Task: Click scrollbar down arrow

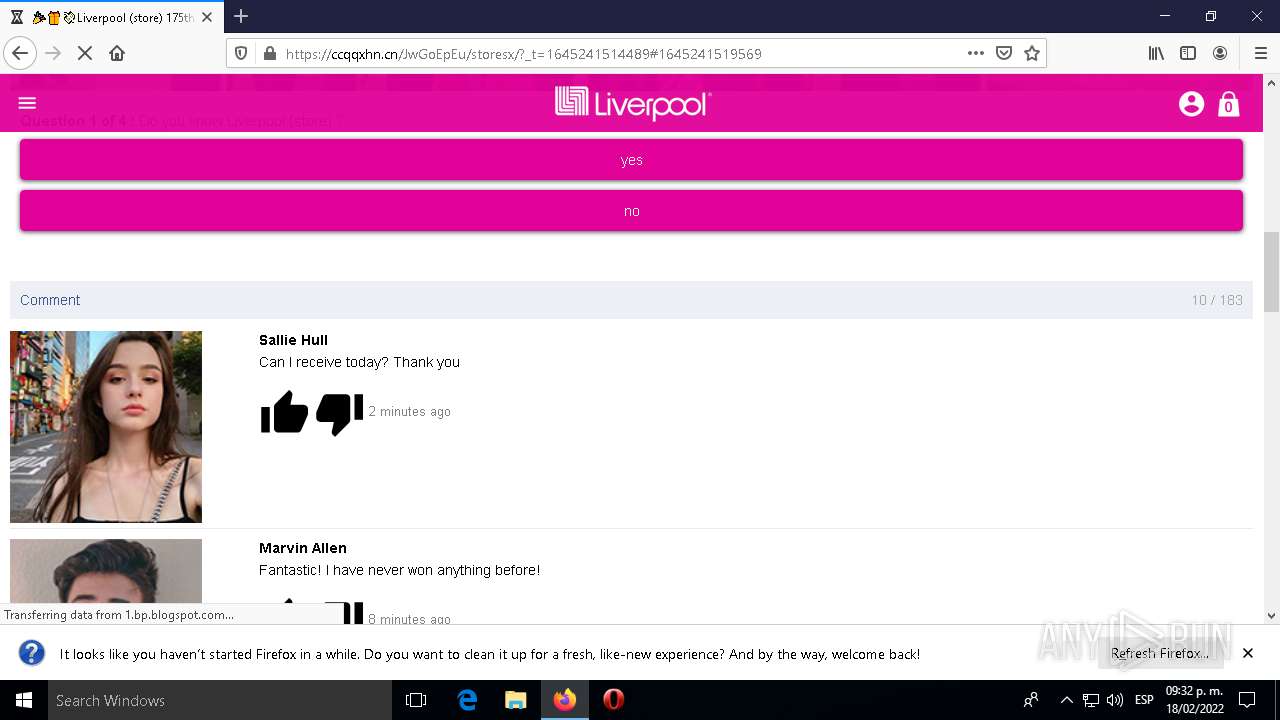Action: (1271, 616)
